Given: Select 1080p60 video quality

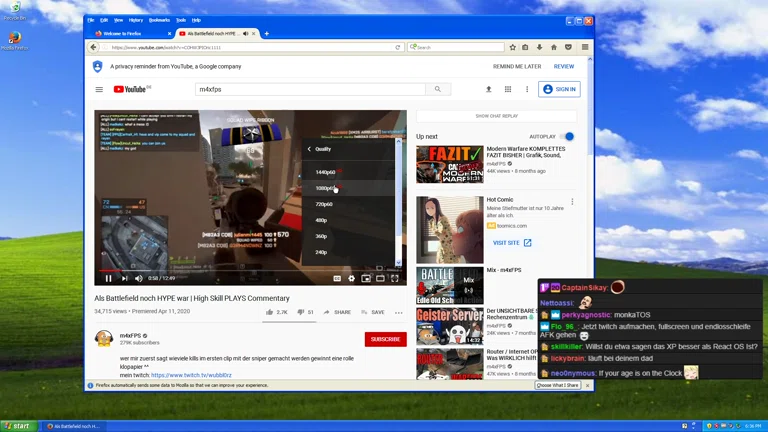Looking at the screenshot, I should [348, 188].
